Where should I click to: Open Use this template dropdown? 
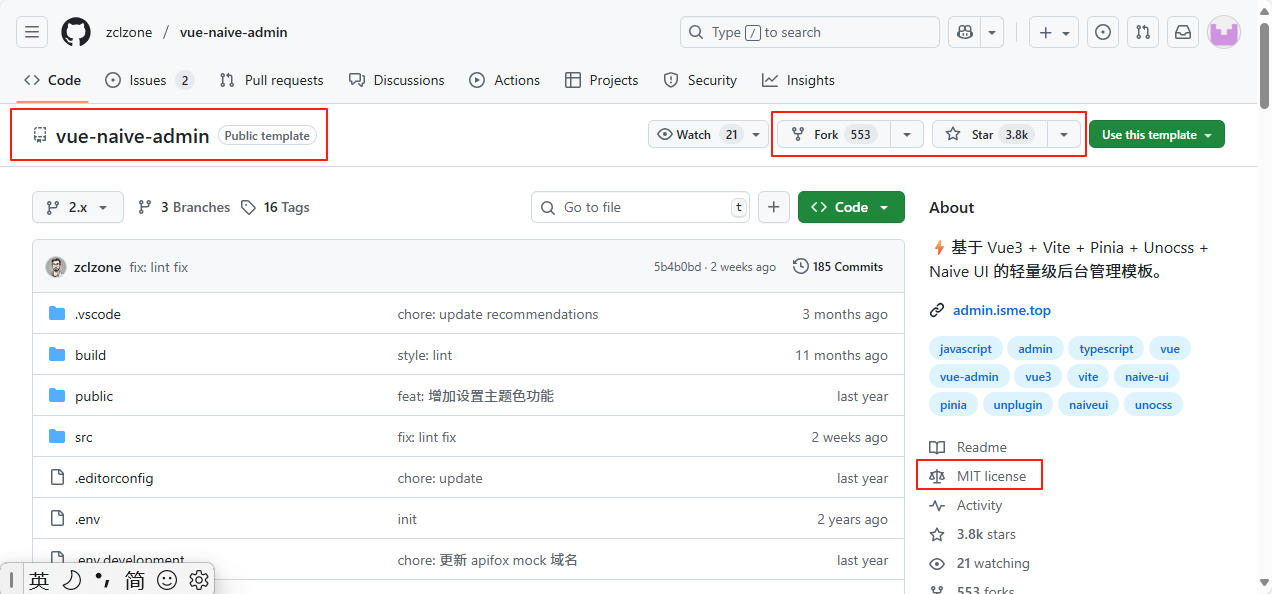click(x=1156, y=134)
